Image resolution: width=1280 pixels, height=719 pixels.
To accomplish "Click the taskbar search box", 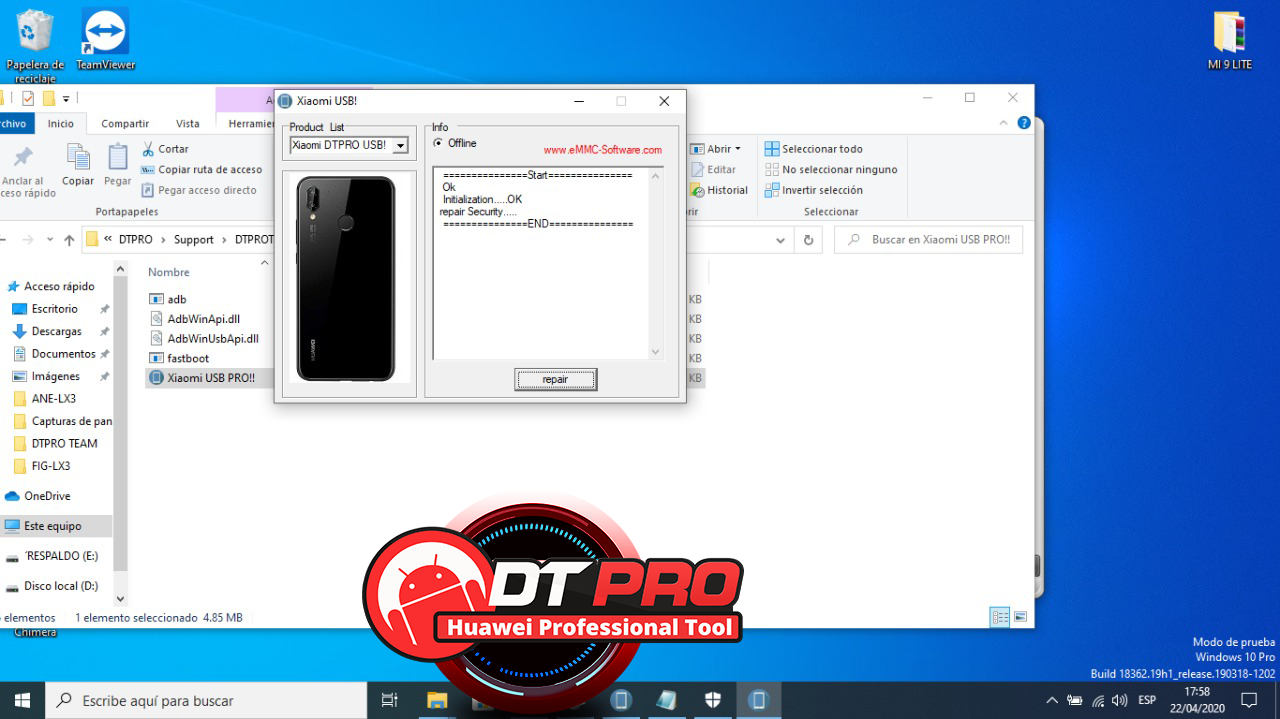I will pos(207,700).
